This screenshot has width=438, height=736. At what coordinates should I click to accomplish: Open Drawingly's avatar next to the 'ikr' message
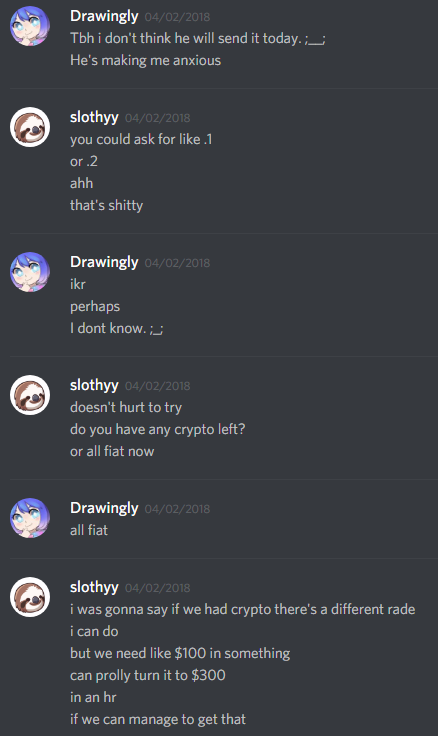[x=30, y=272]
